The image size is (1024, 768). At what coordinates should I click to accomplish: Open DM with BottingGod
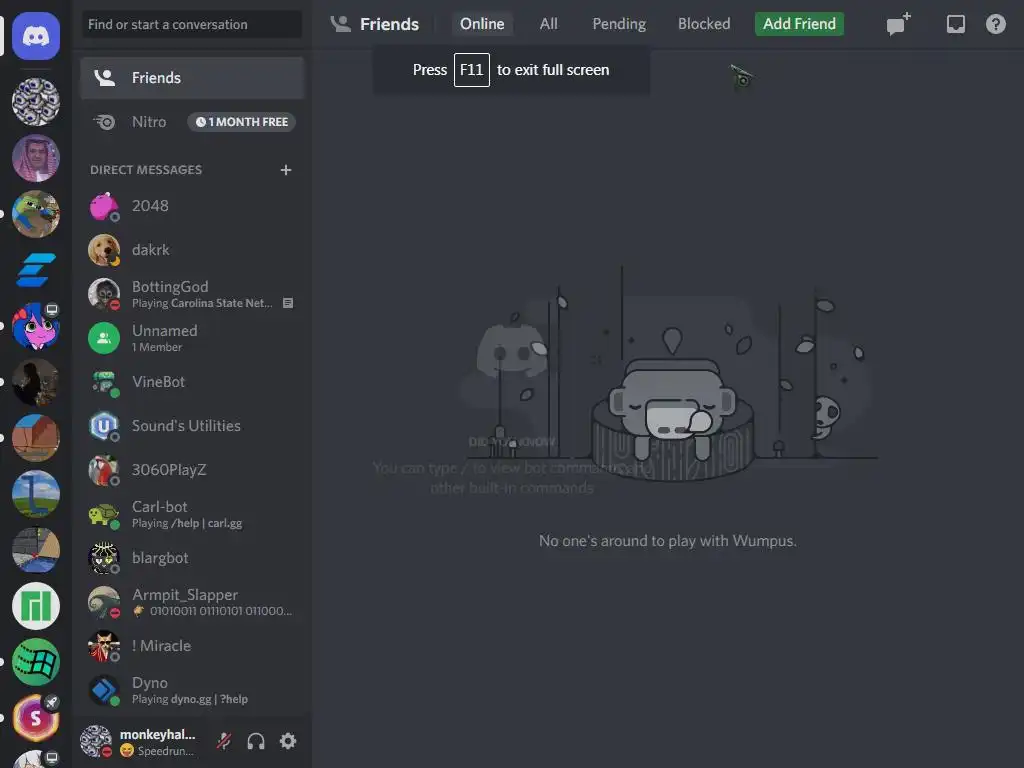click(x=192, y=294)
